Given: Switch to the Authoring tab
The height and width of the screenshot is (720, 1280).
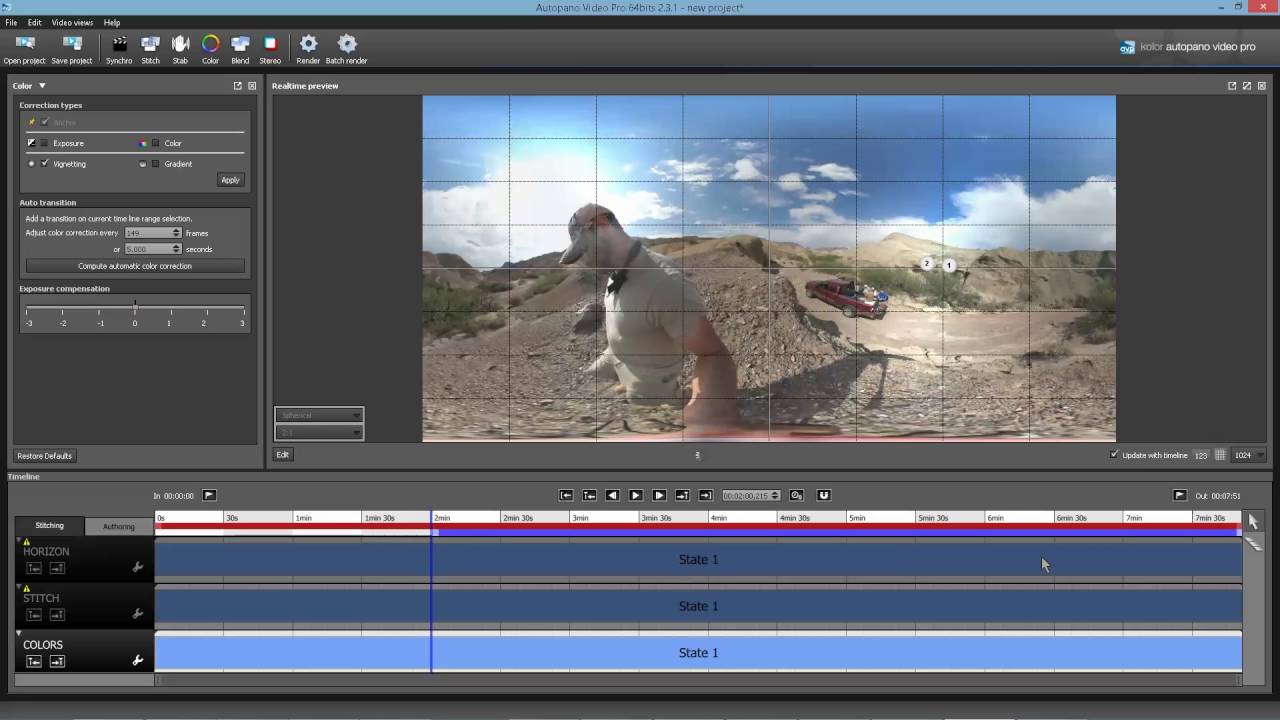Looking at the screenshot, I should coord(119,526).
